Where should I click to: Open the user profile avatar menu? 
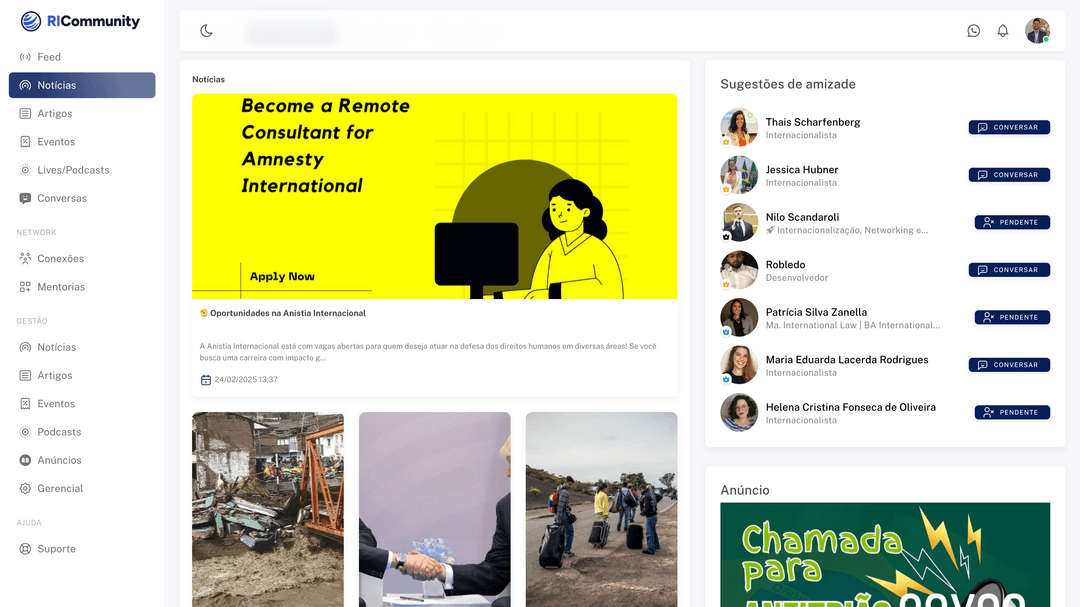click(x=1037, y=30)
